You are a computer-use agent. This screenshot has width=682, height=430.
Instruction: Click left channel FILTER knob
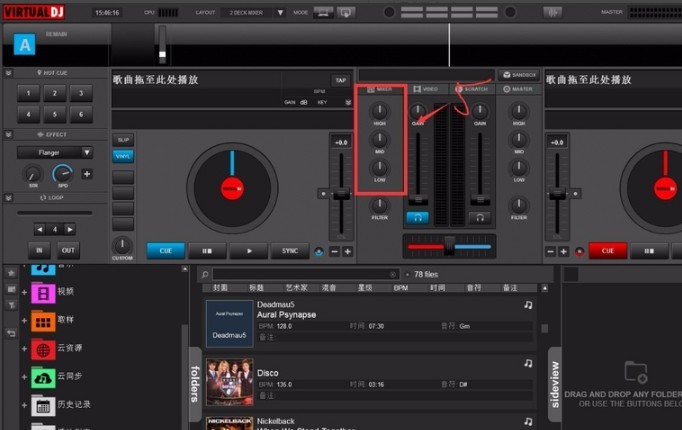coord(380,205)
